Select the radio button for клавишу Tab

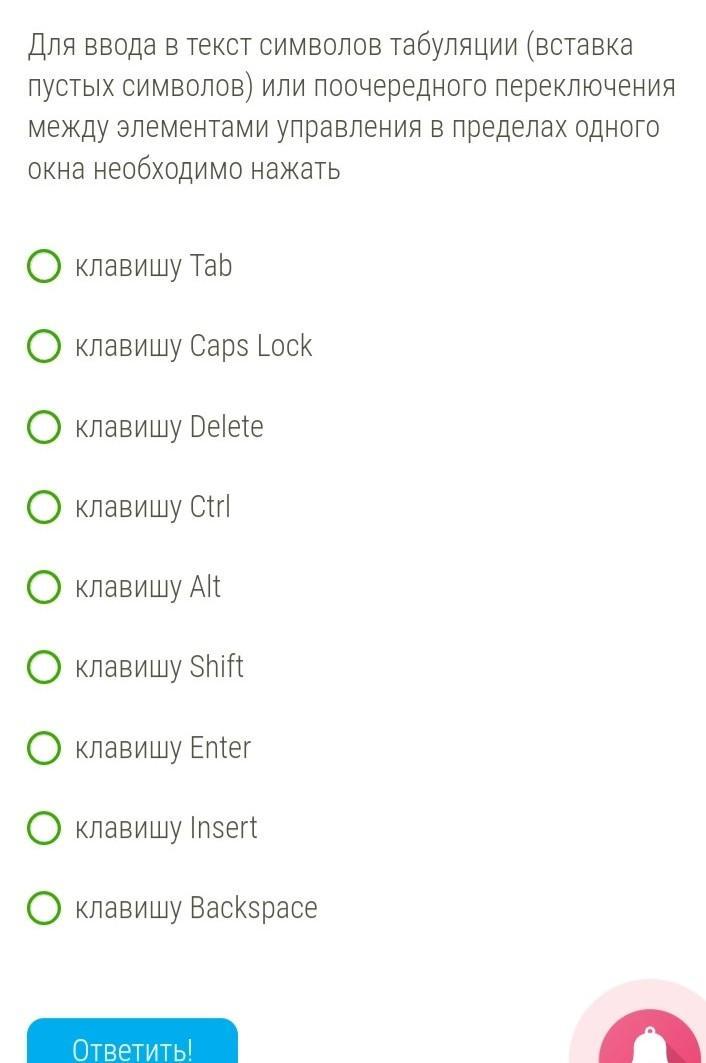[43, 267]
